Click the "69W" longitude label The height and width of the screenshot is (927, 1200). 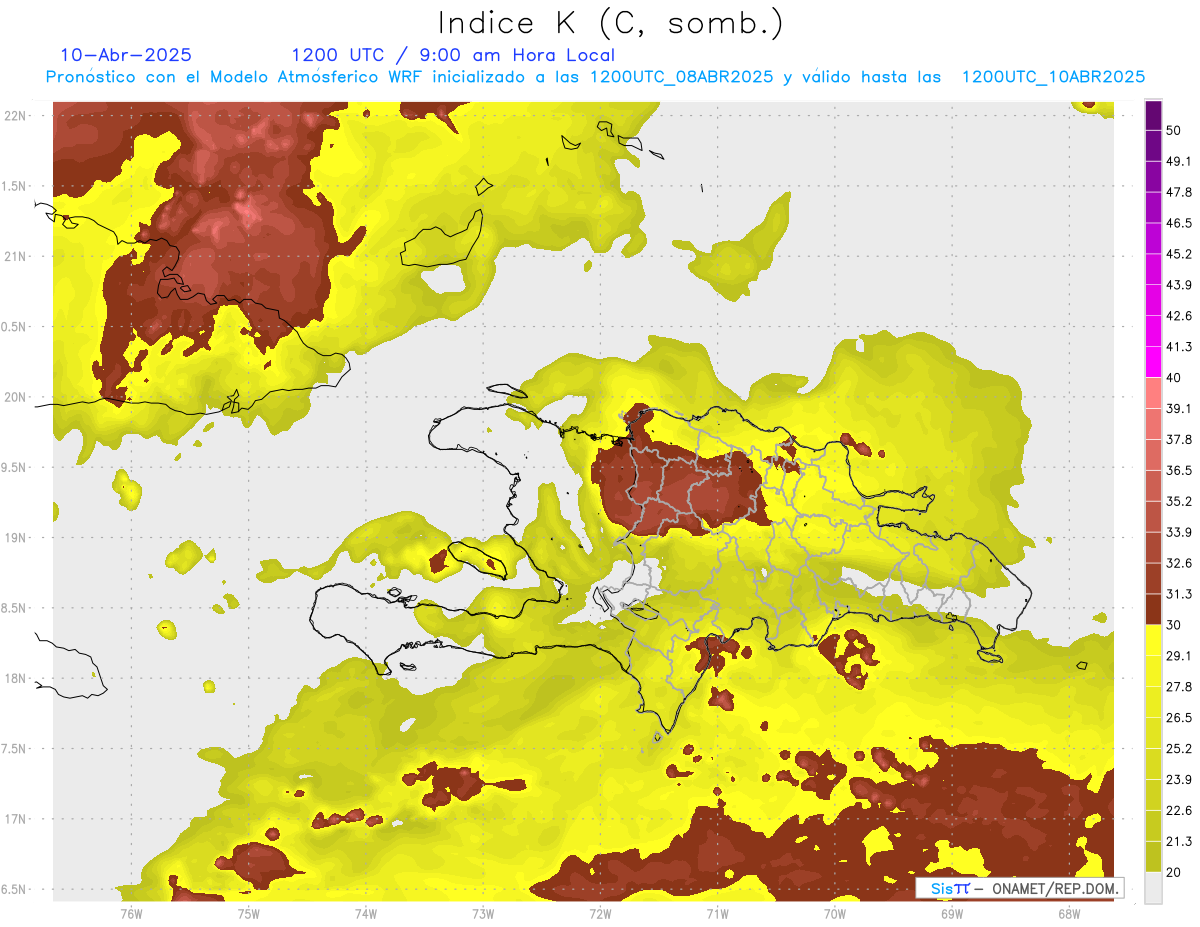[x=952, y=914]
